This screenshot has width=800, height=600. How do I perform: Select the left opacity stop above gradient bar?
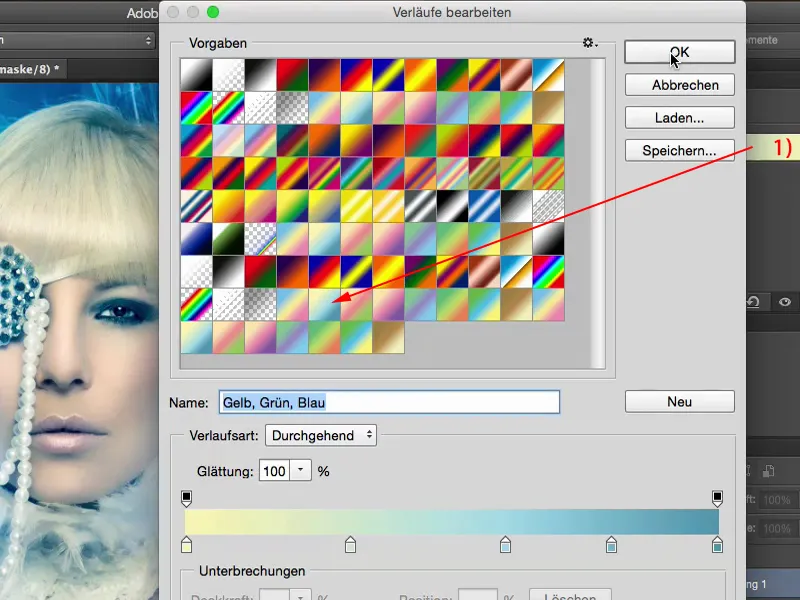click(187, 498)
